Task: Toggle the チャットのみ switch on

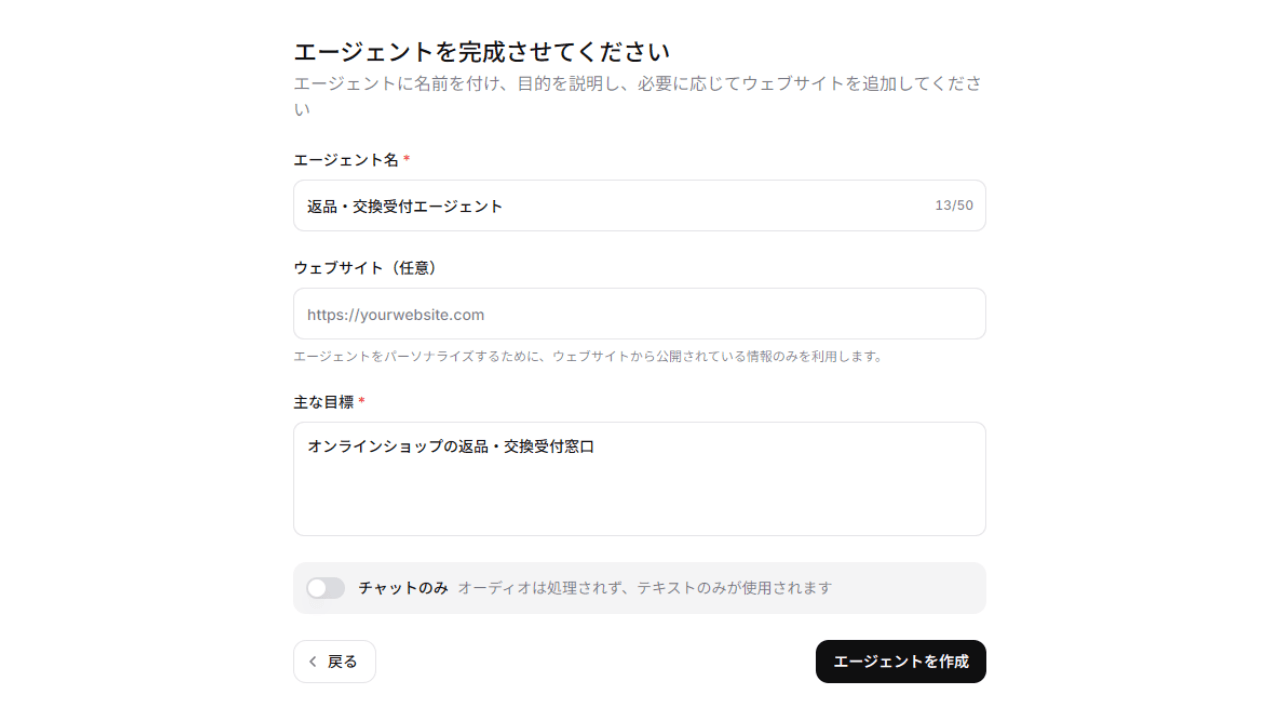Action: coord(326,588)
